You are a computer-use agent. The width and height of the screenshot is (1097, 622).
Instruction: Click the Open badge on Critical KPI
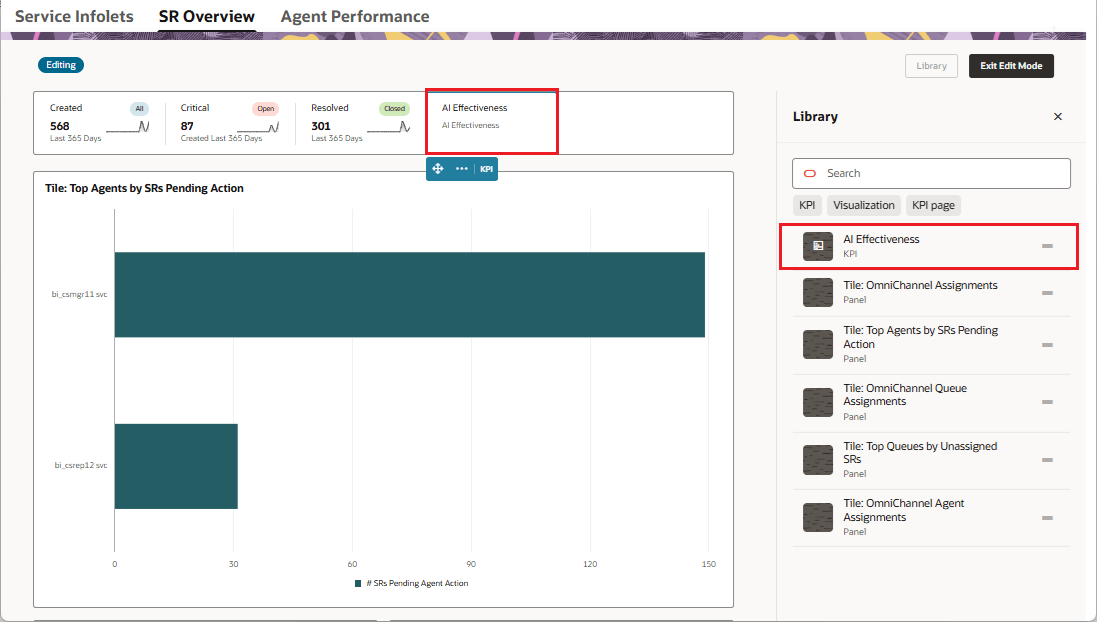pos(266,108)
